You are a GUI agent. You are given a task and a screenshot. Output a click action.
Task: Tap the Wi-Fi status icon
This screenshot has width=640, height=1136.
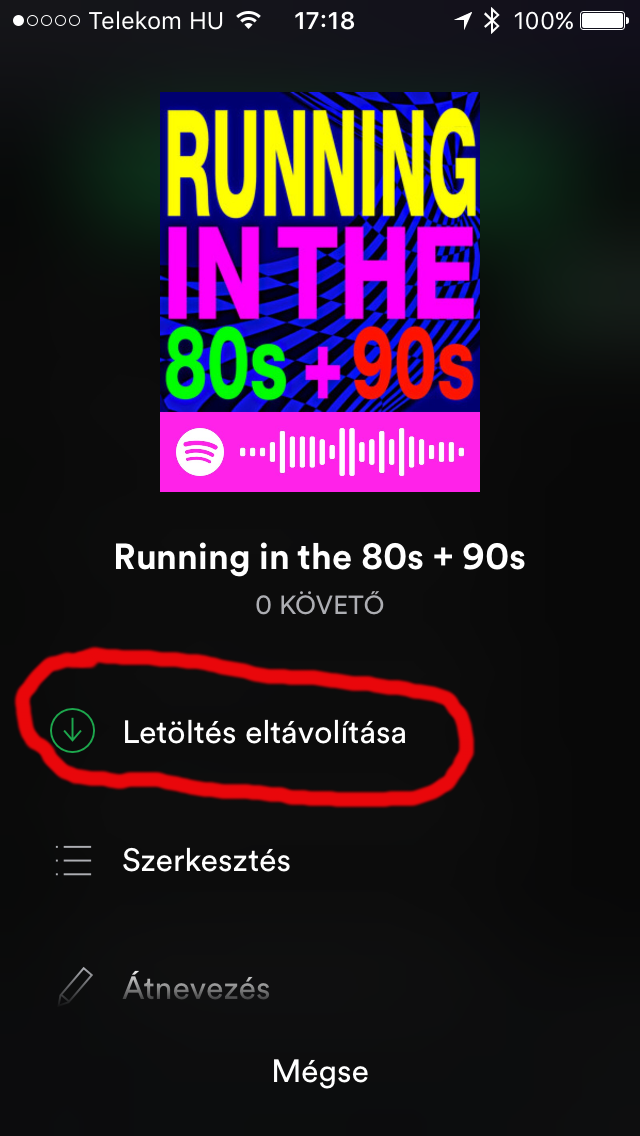click(249, 21)
